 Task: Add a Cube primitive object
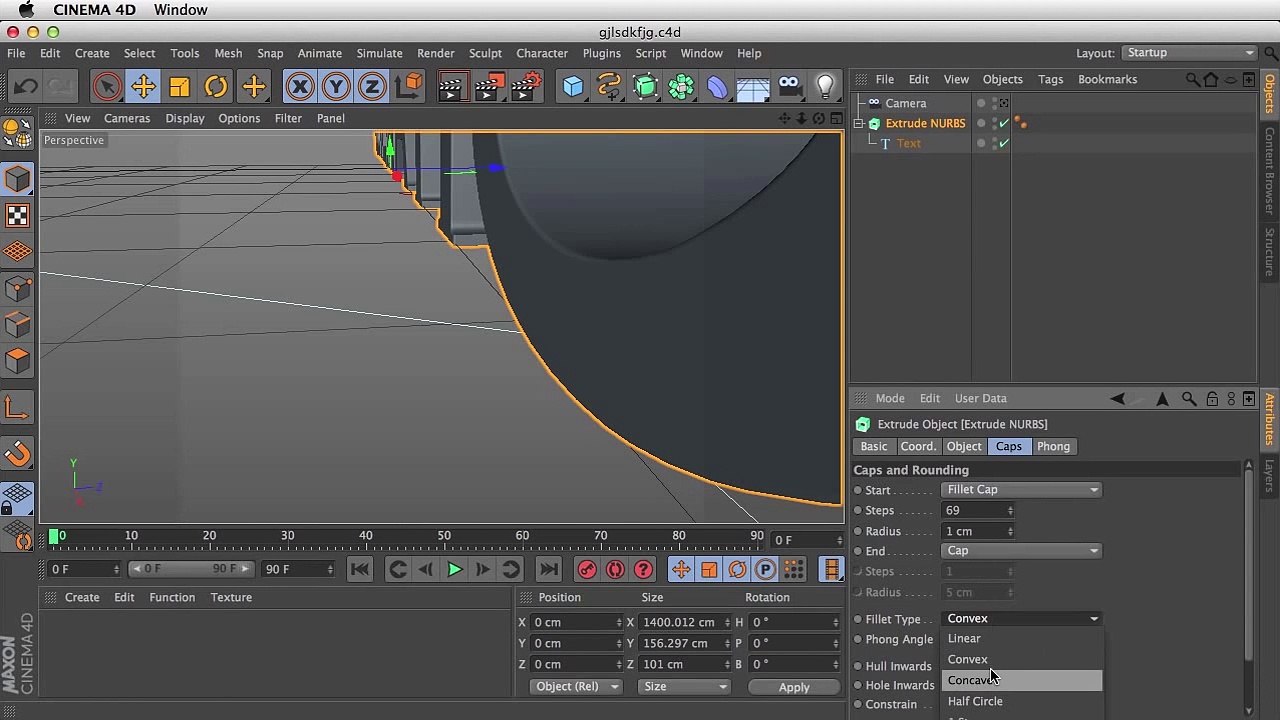coord(573,87)
